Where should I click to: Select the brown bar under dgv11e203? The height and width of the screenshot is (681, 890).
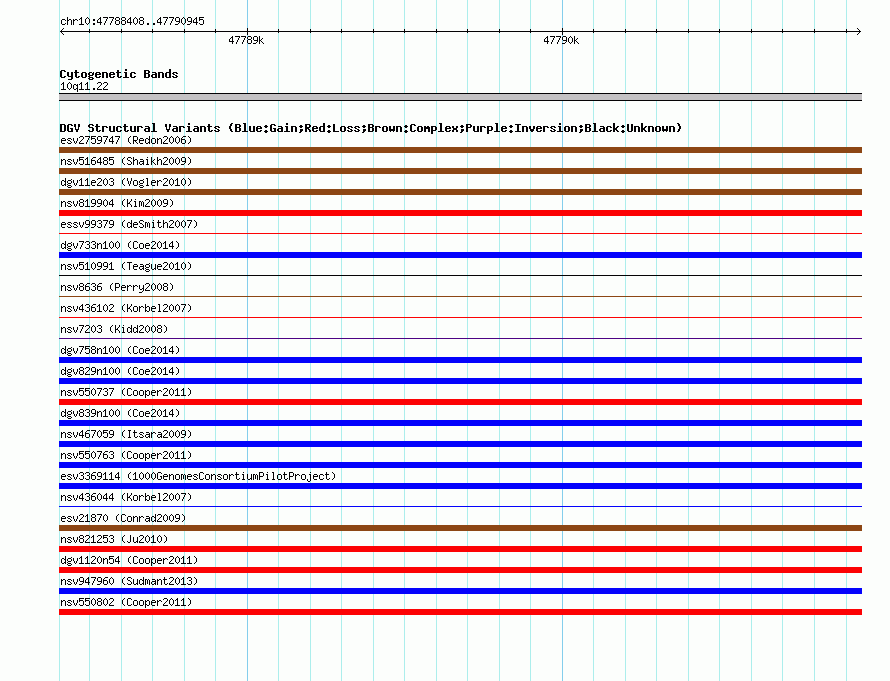pos(460,192)
